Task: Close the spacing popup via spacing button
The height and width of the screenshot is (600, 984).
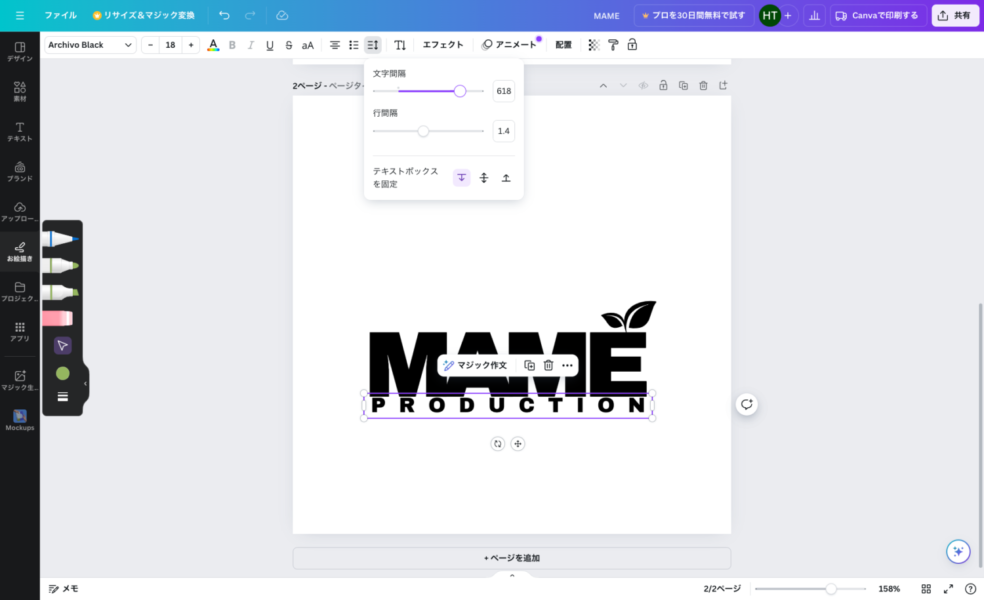Action: point(373,45)
